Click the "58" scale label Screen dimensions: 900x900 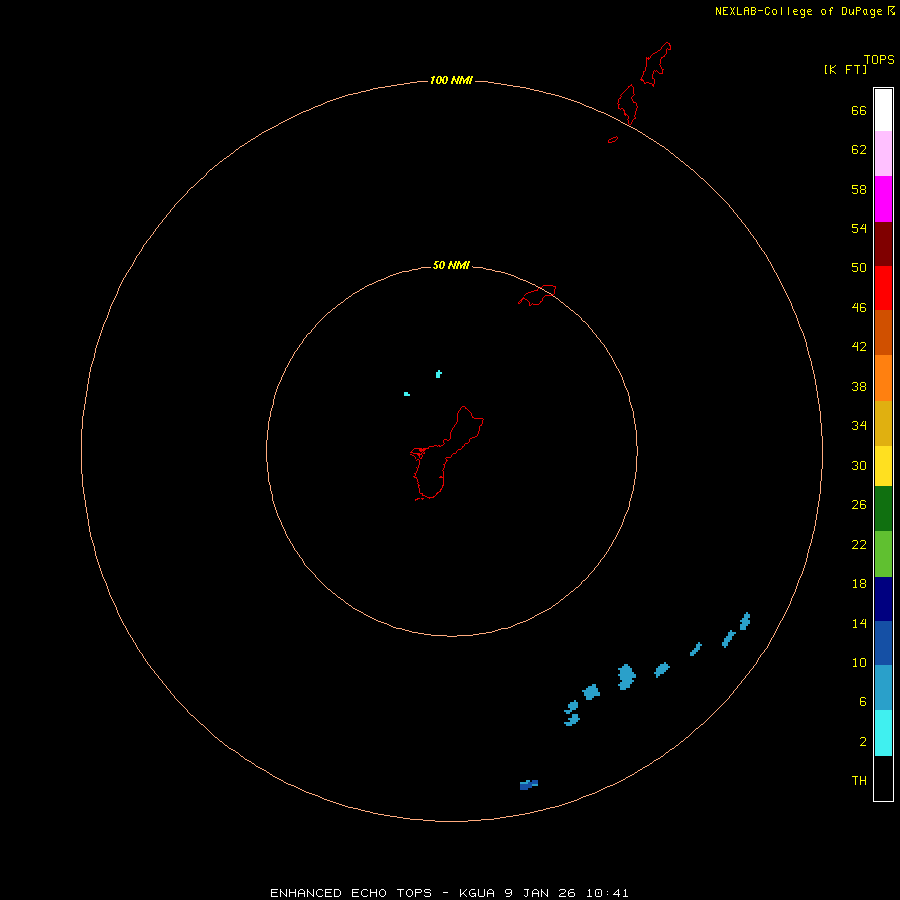pyautogui.click(x=859, y=189)
